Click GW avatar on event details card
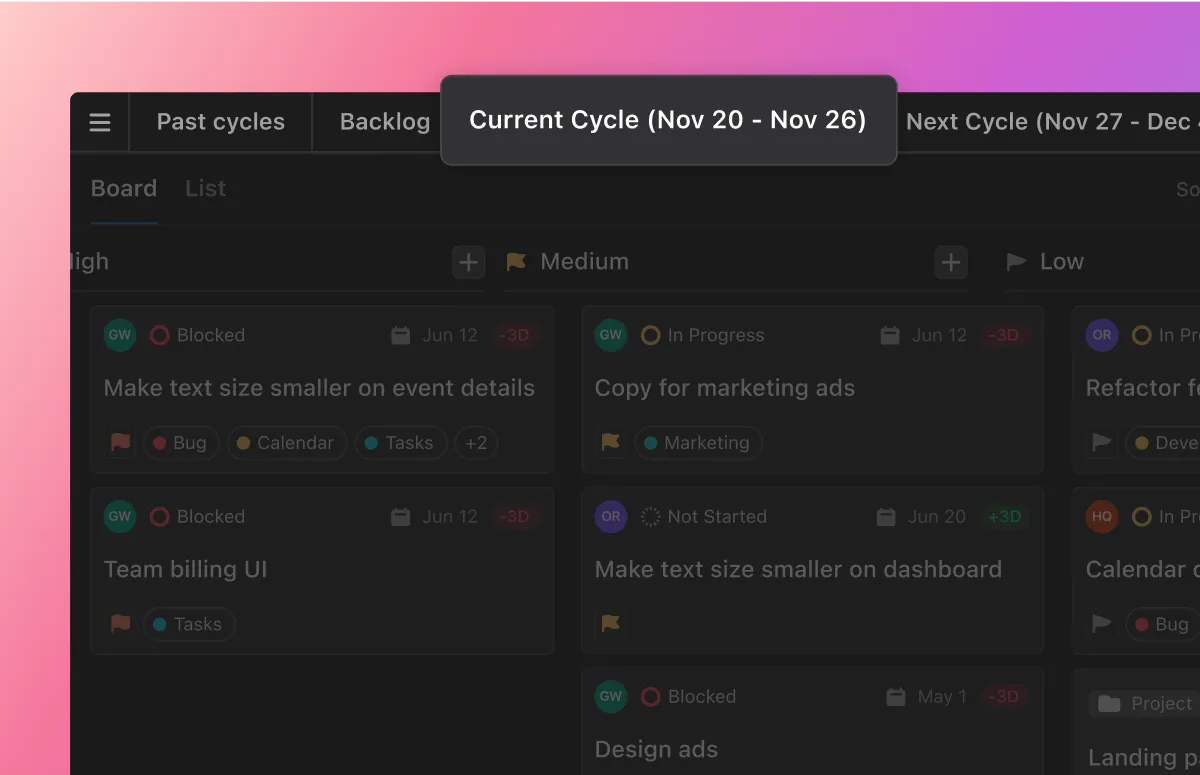 120,335
